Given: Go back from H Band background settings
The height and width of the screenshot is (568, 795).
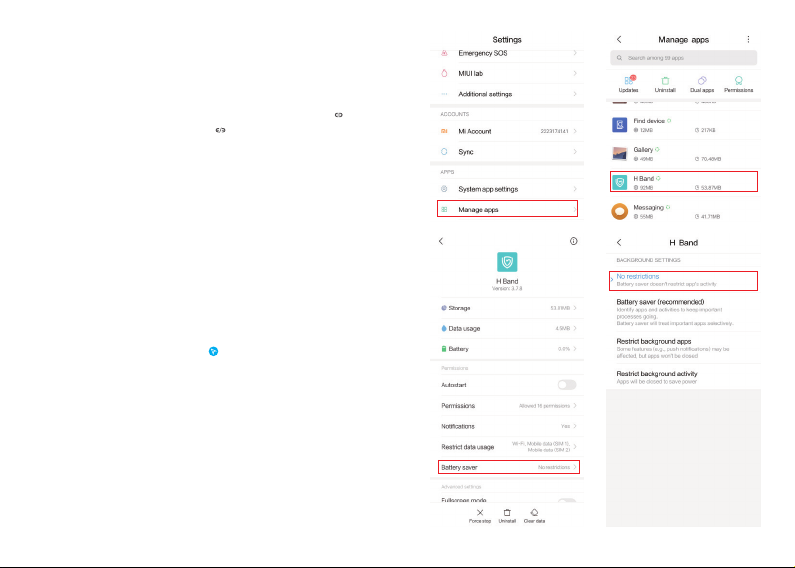Looking at the screenshot, I should coord(619,242).
